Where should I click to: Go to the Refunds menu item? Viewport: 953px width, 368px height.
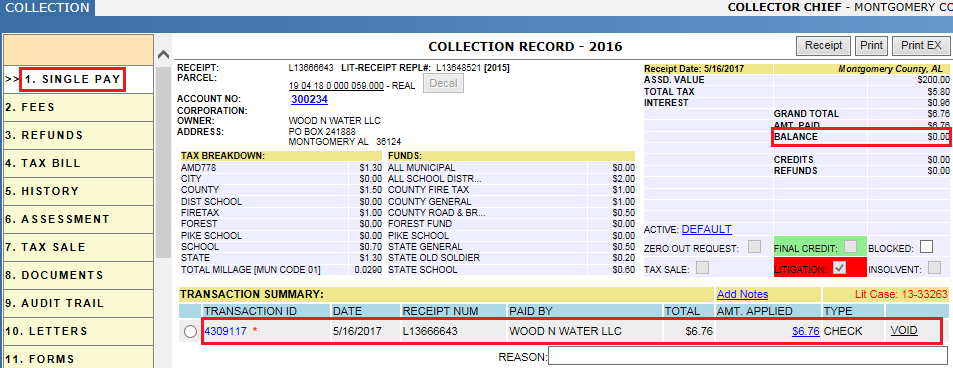[x=77, y=136]
